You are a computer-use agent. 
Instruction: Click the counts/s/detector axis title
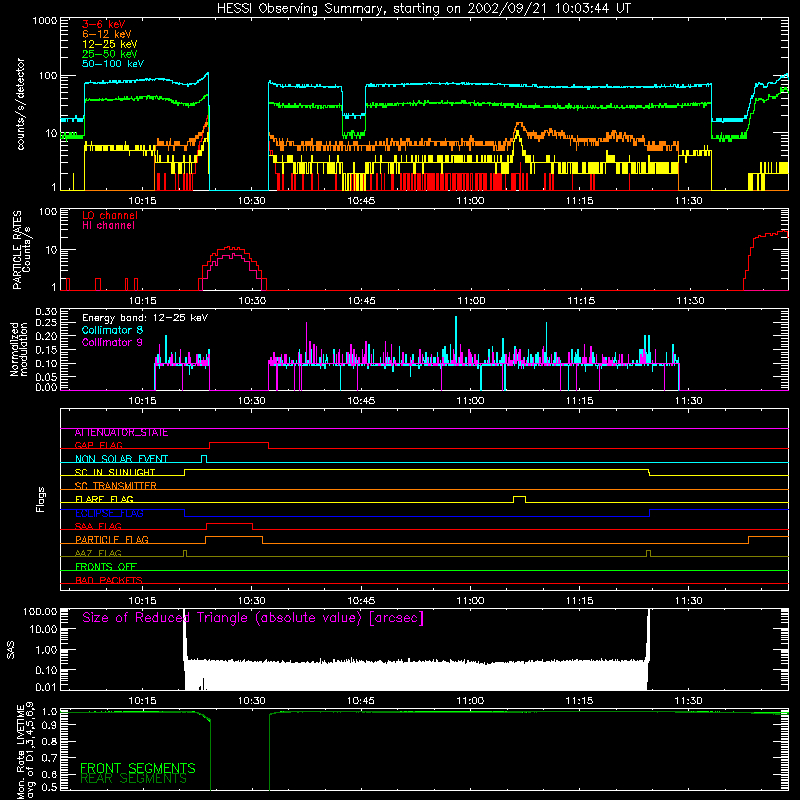(x=20, y=104)
